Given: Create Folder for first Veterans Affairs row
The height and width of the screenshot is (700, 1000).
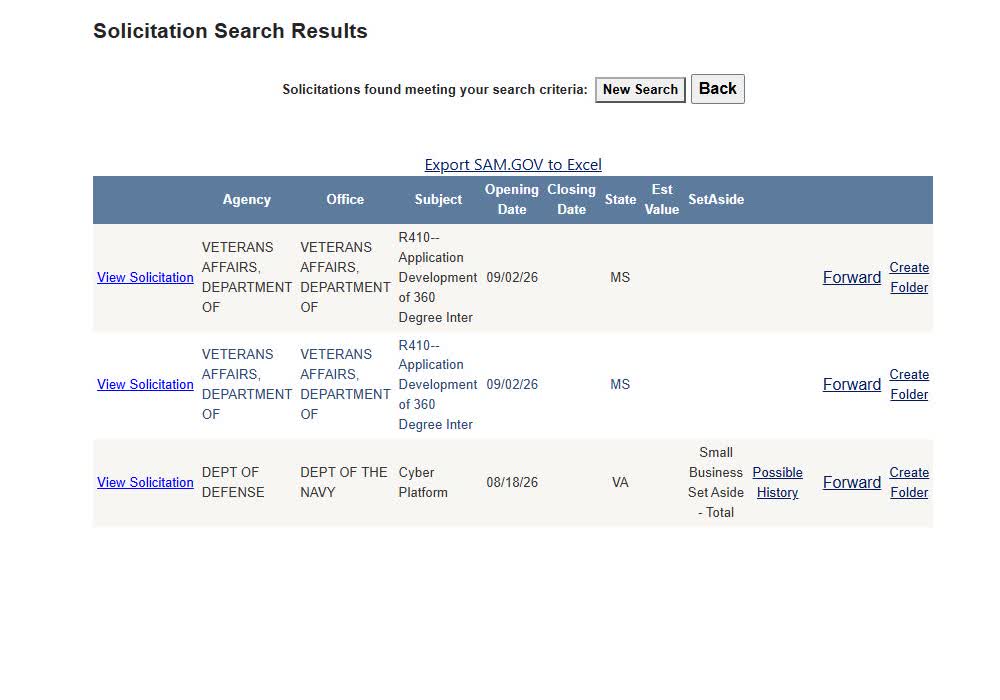Looking at the screenshot, I should pyautogui.click(x=909, y=277).
